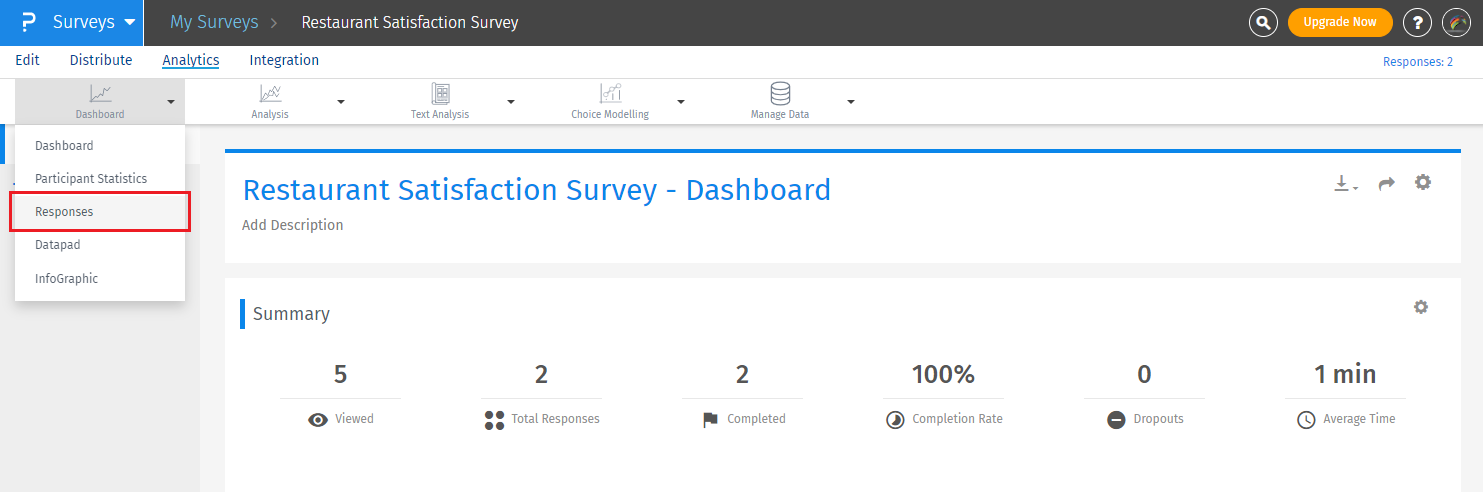1483x492 pixels.
Task: Choose Participant Statistics menu item
Action: click(x=91, y=178)
